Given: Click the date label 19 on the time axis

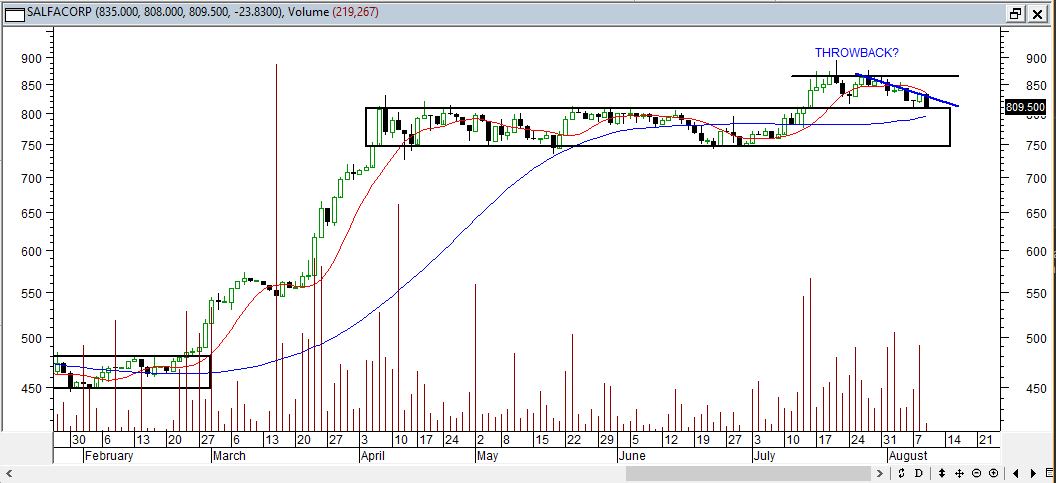Looking at the screenshot, I should [702, 439].
